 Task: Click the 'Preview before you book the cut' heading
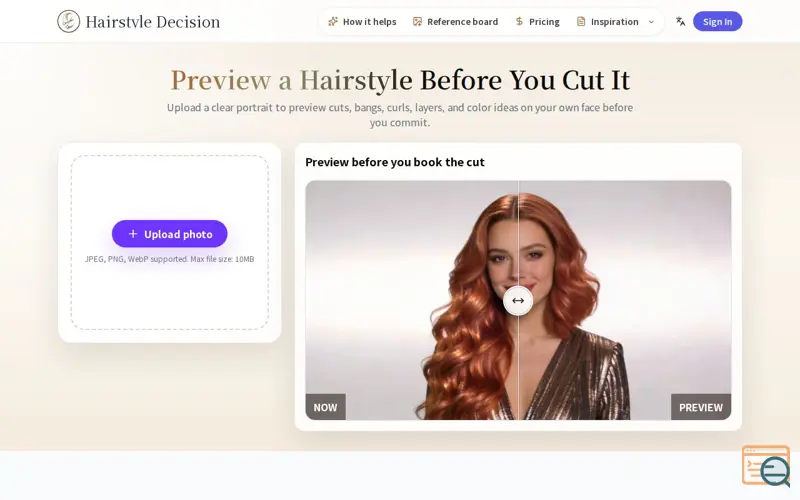click(395, 162)
